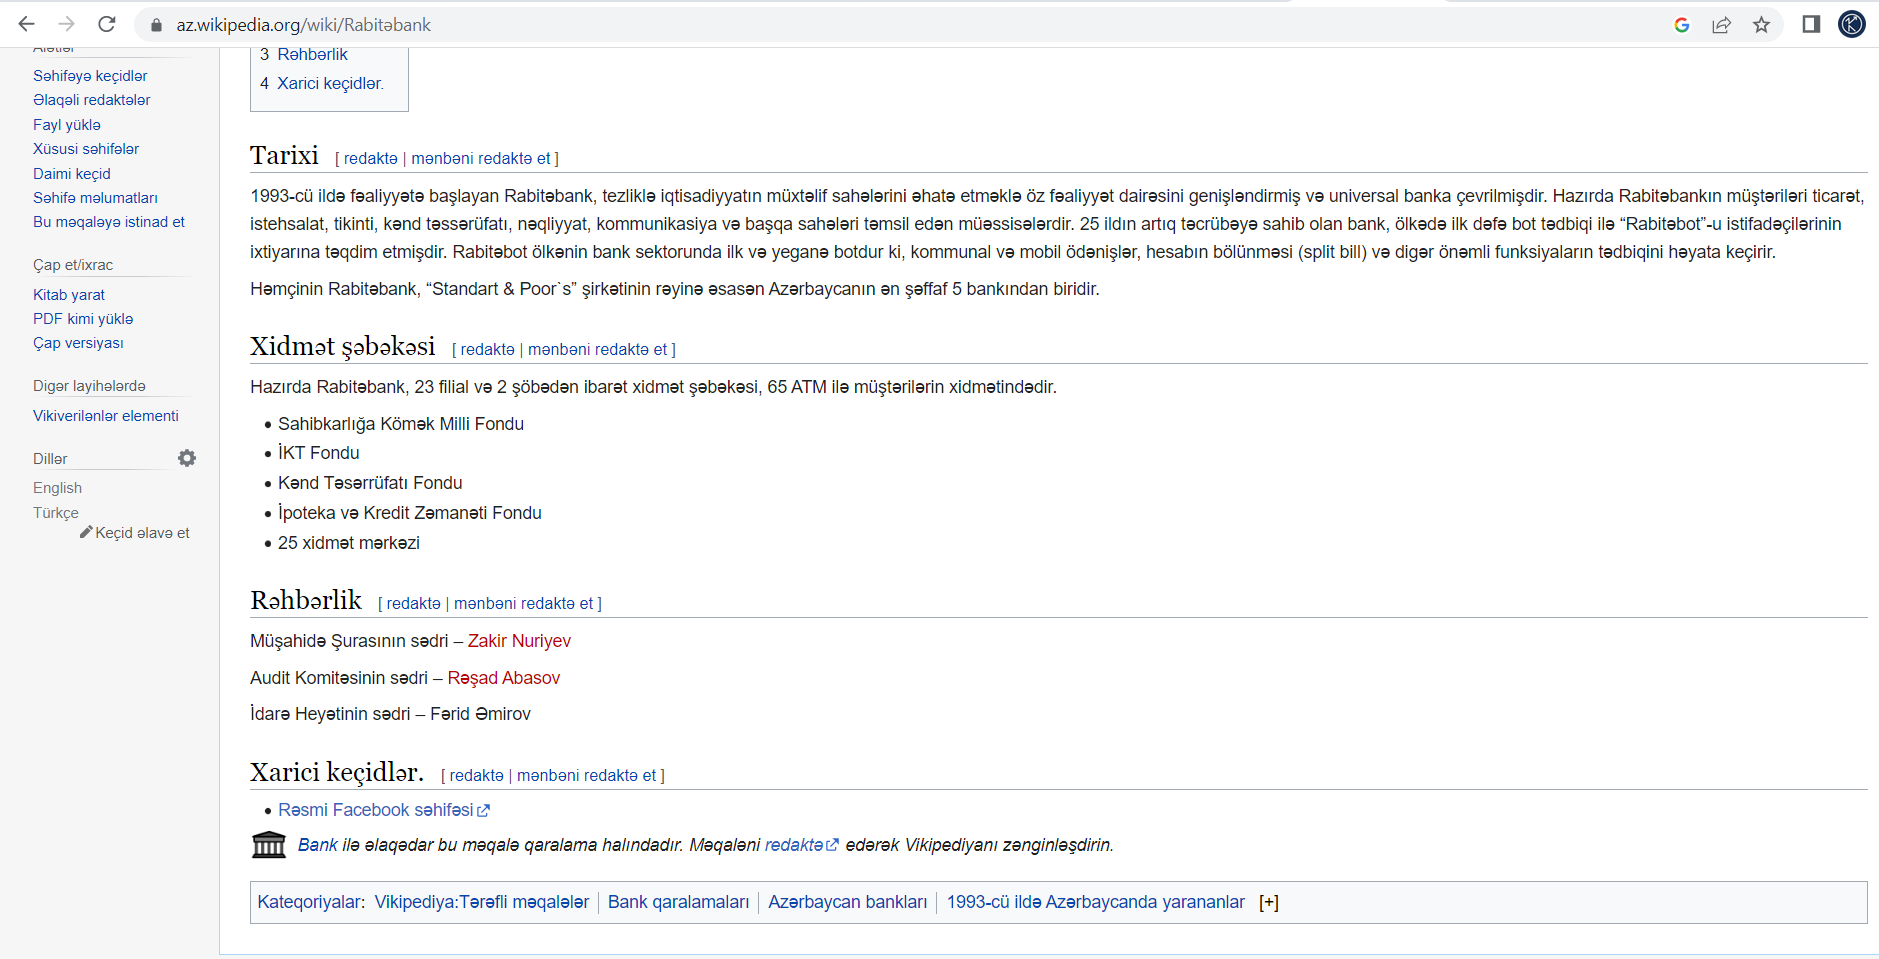Screen dimensions: 1879x959
Task: Click redaktə link in stub notice
Action: click(801, 845)
